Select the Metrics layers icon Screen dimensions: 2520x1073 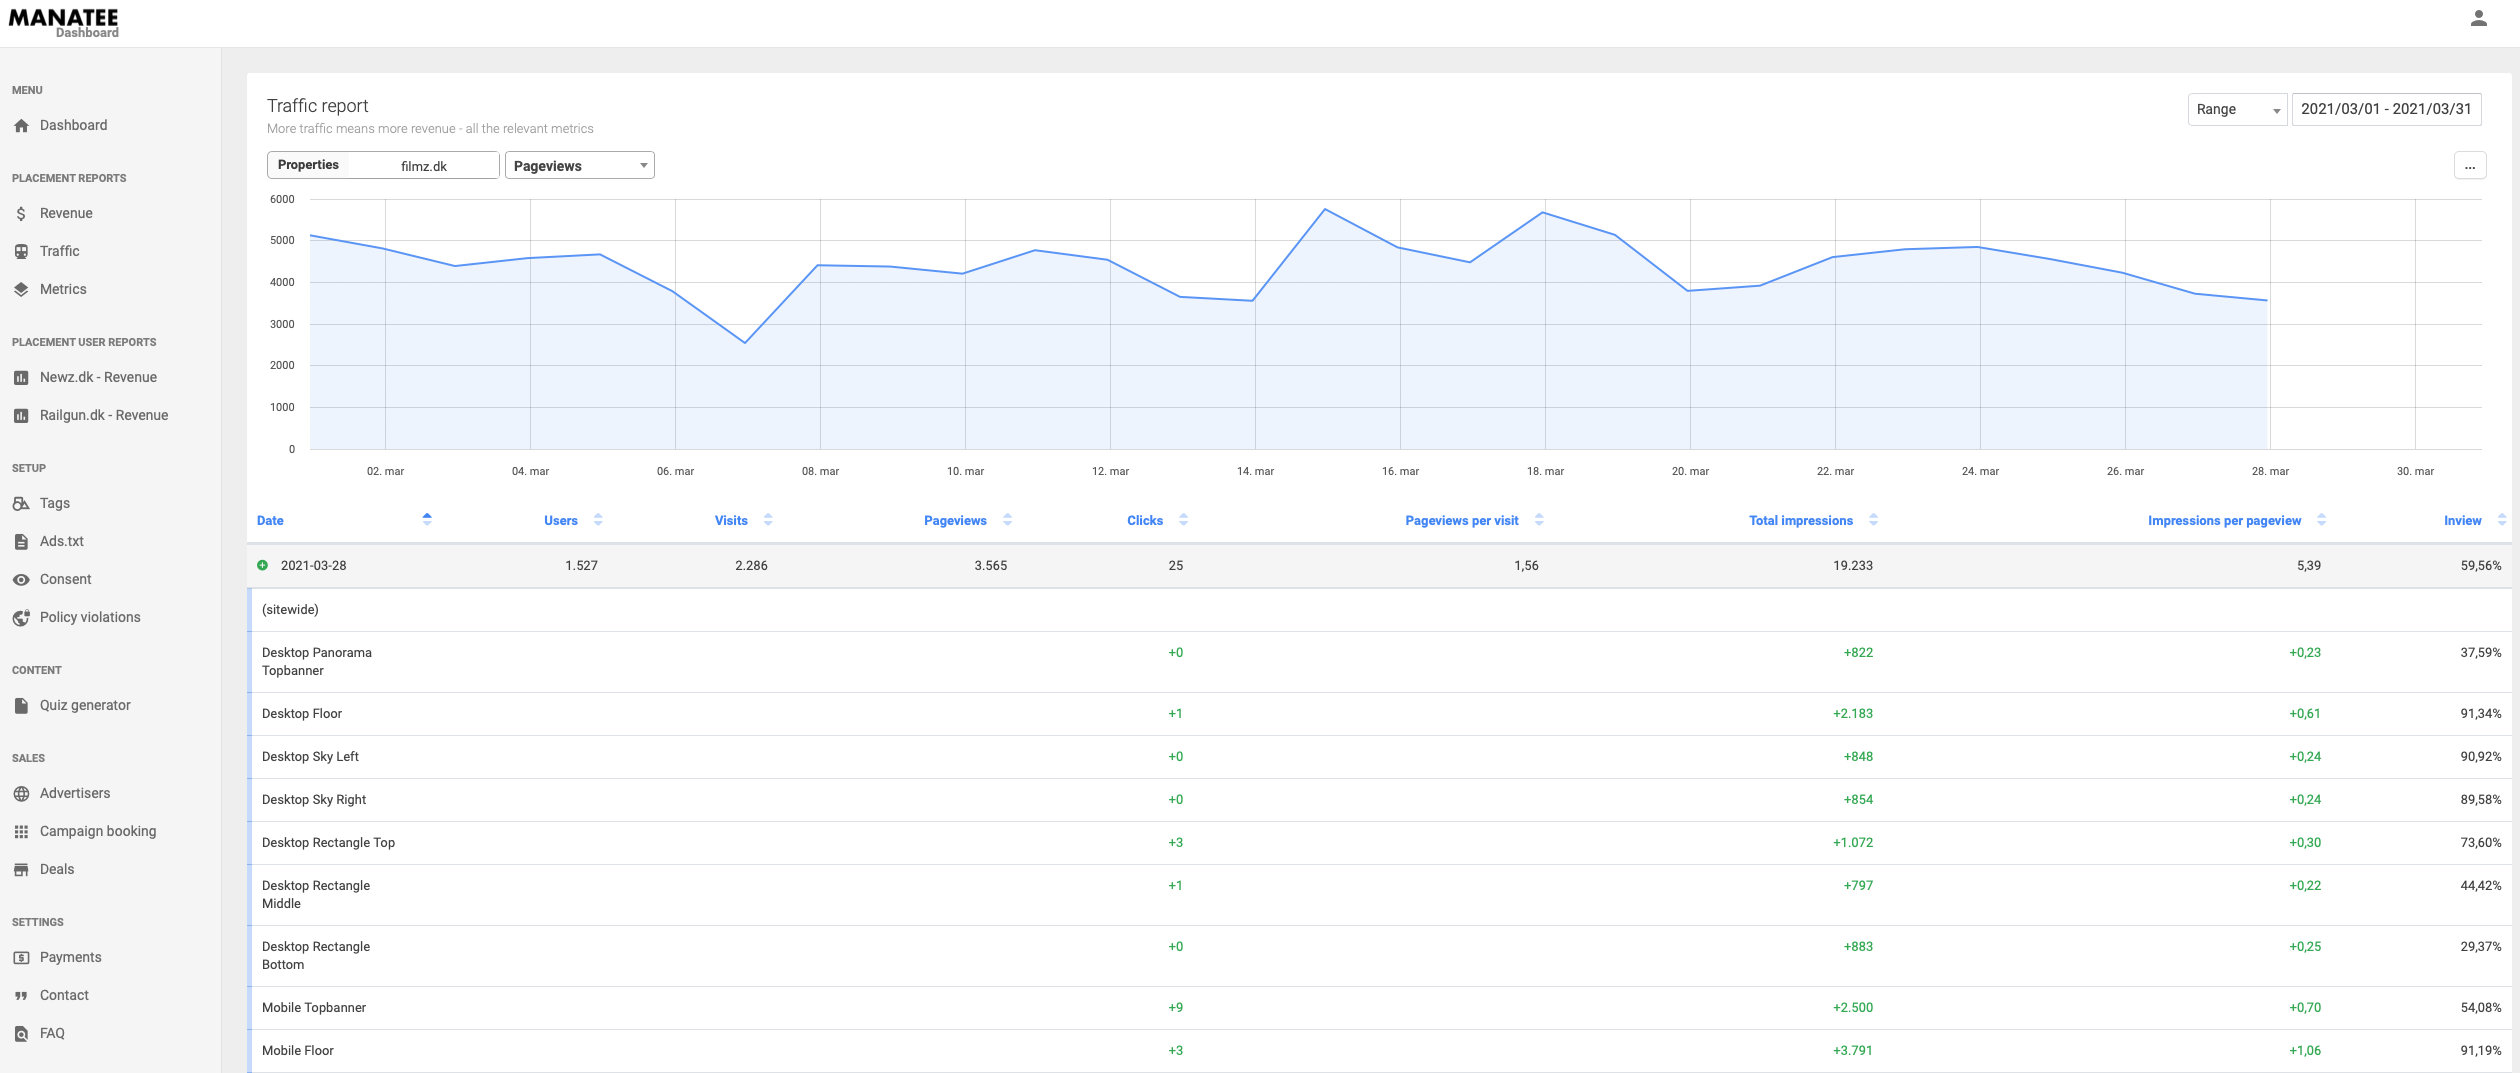coord(21,288)
